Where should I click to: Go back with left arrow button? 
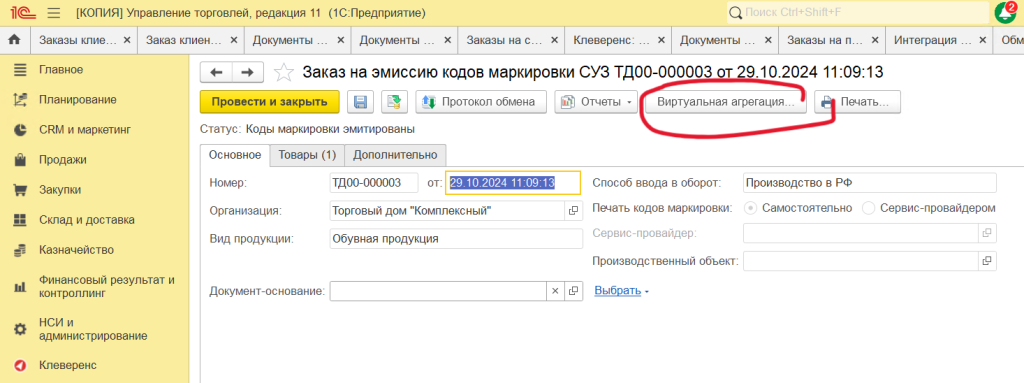(216, 72)
